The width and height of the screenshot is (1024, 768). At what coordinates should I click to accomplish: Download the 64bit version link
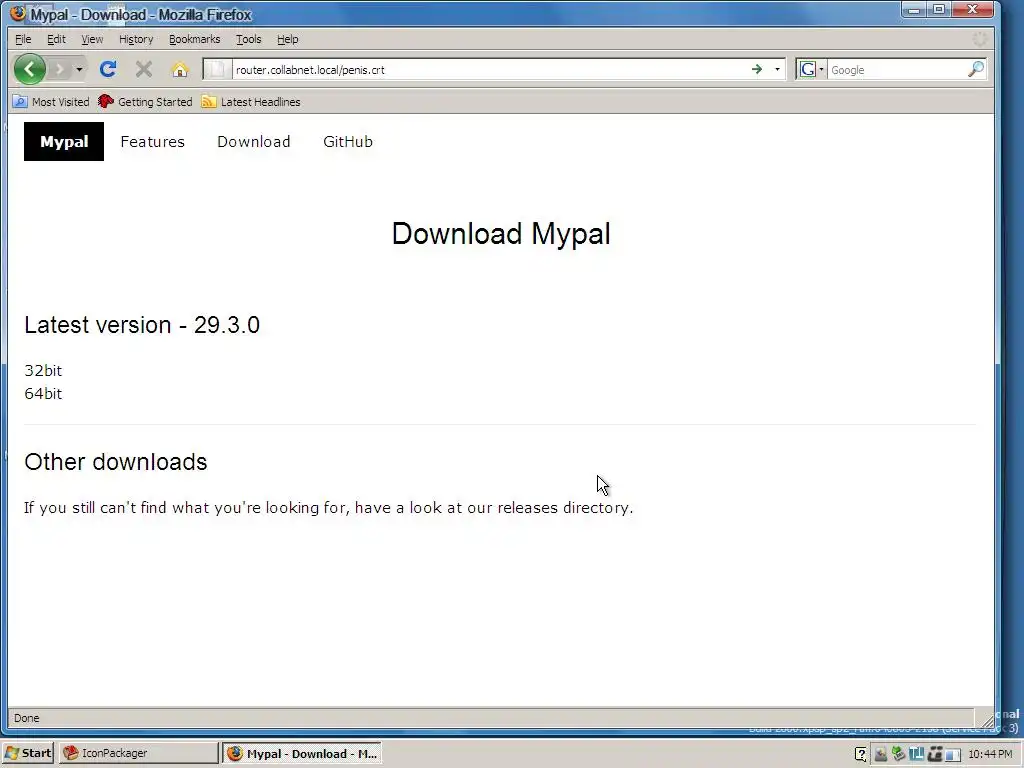43,393
